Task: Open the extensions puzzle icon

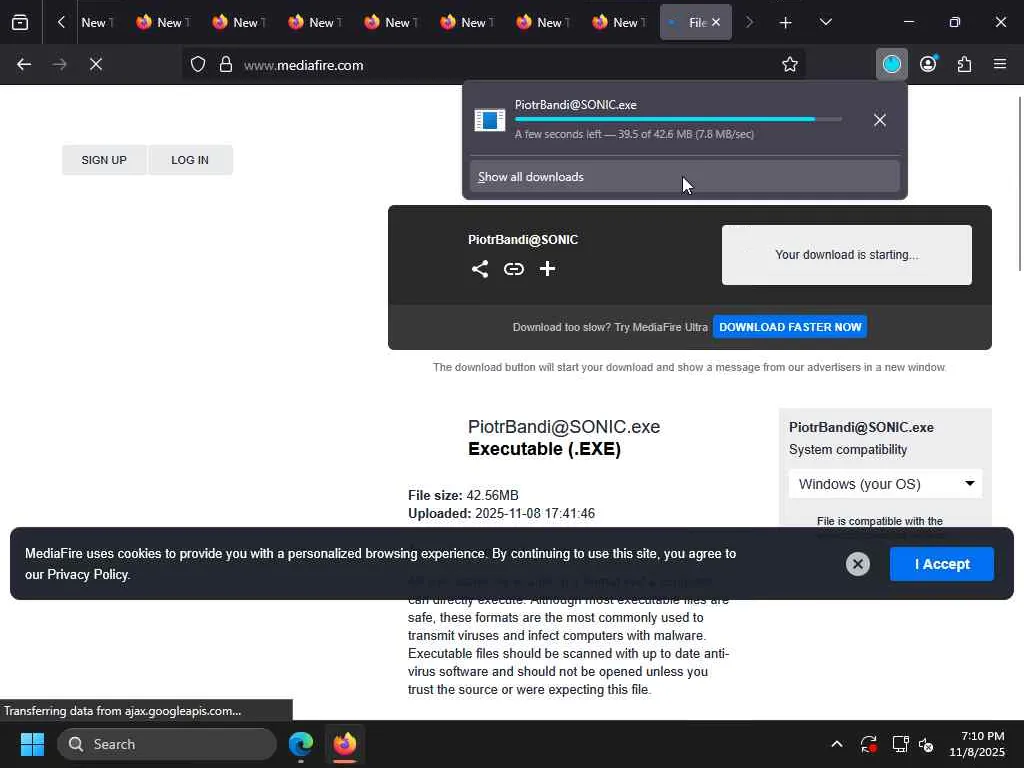Action: point(964,65)
